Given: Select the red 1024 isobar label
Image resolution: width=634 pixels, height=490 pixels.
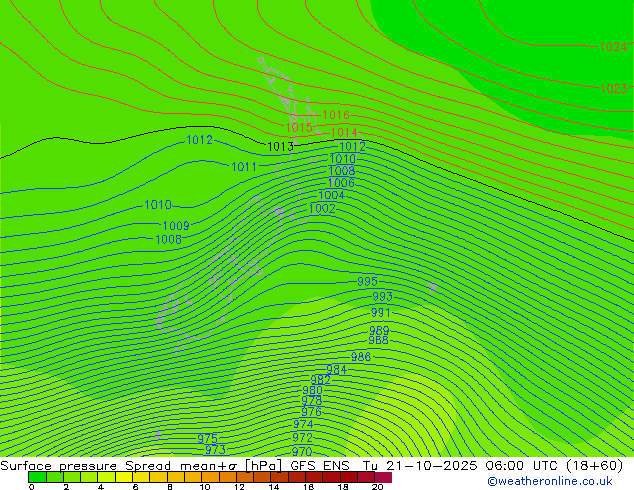Looking at the screenshot, I should [613, 47].
